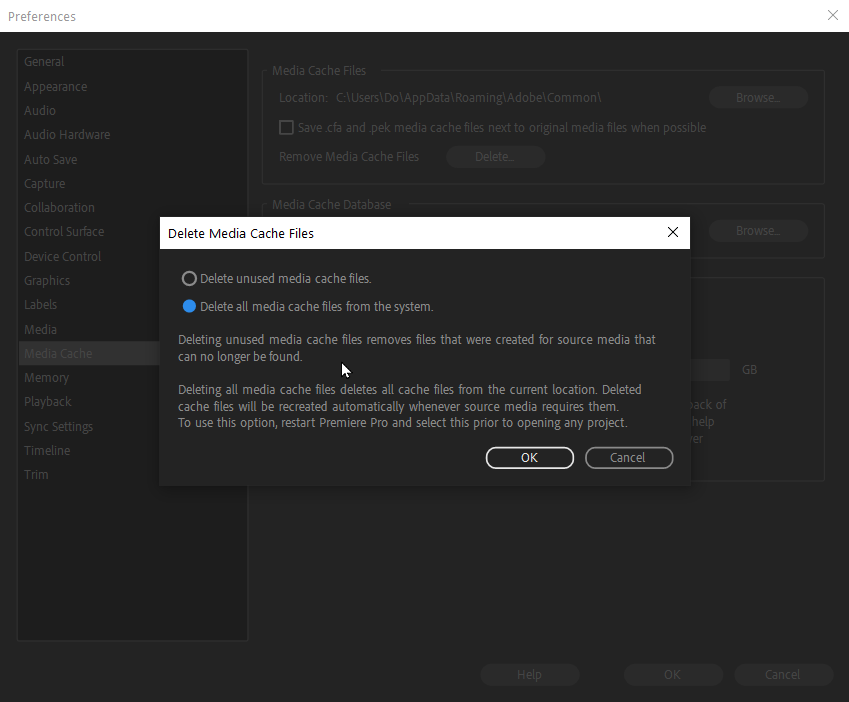Select the Timeline preferences category
The height and width of the screenshot is (702, 849).
[47, 450]
